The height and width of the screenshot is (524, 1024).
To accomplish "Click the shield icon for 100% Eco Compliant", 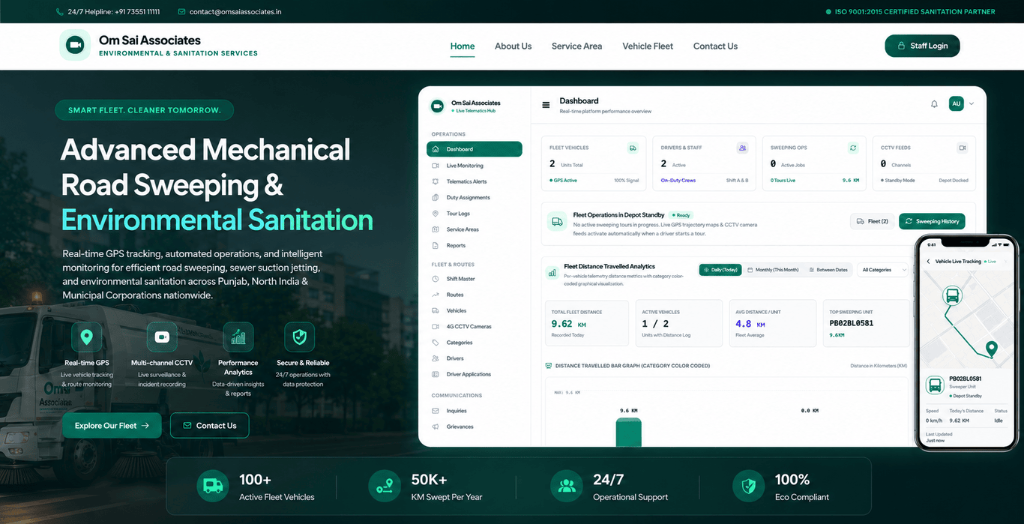I will [x=748, y=486].
